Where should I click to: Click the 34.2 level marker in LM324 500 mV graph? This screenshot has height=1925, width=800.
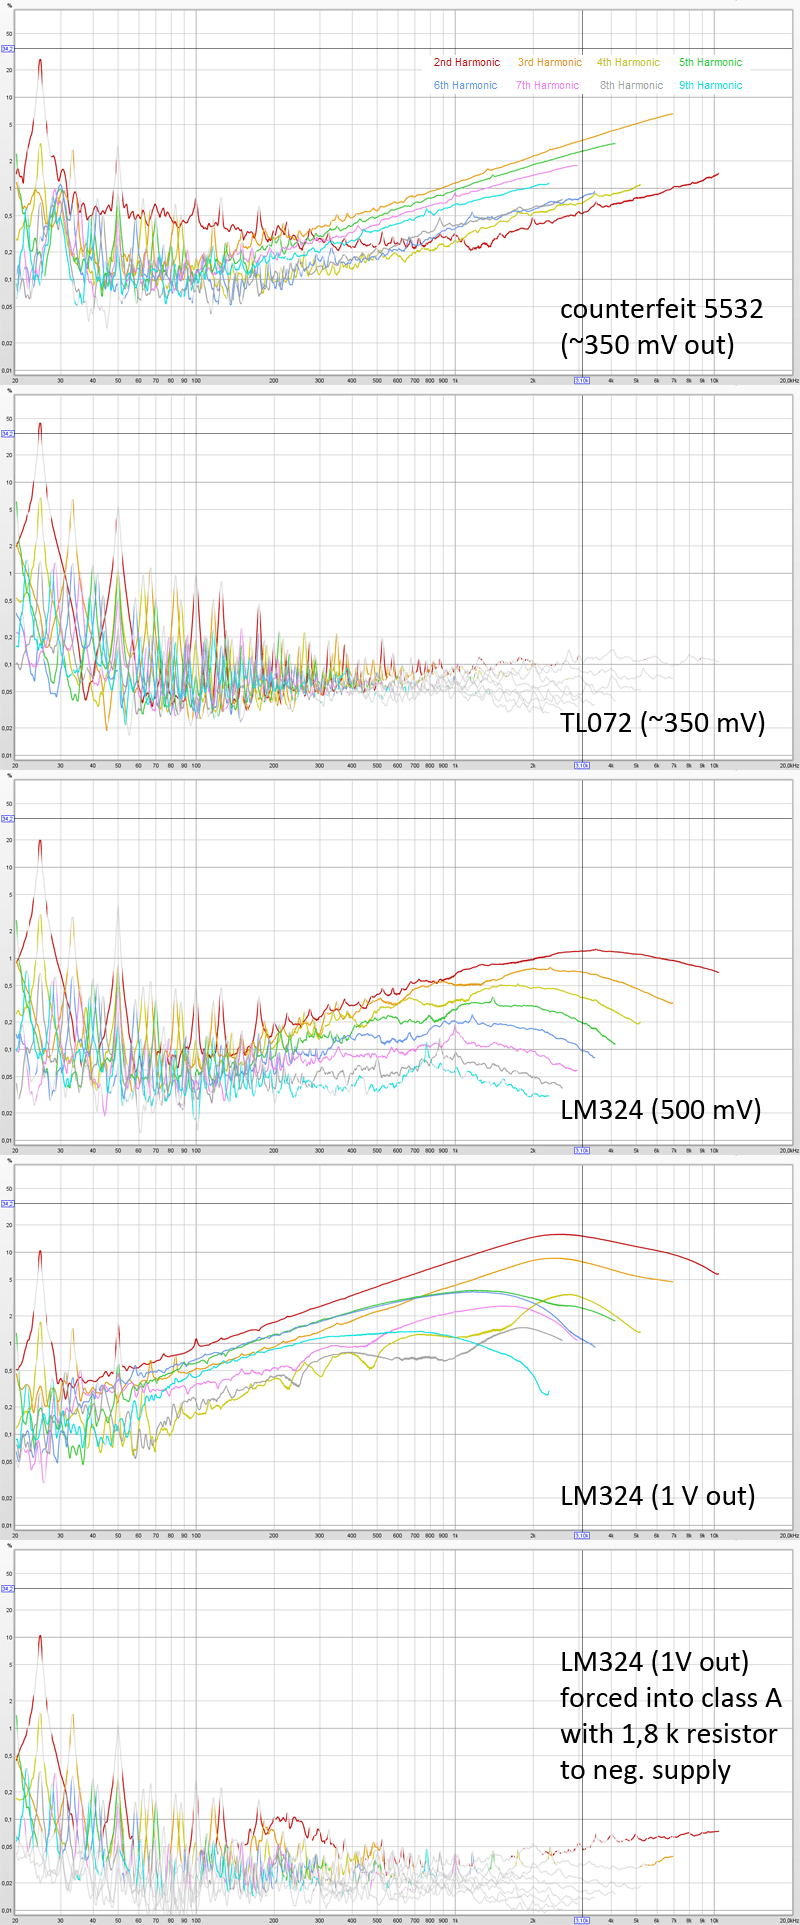[x=8, y=818]
